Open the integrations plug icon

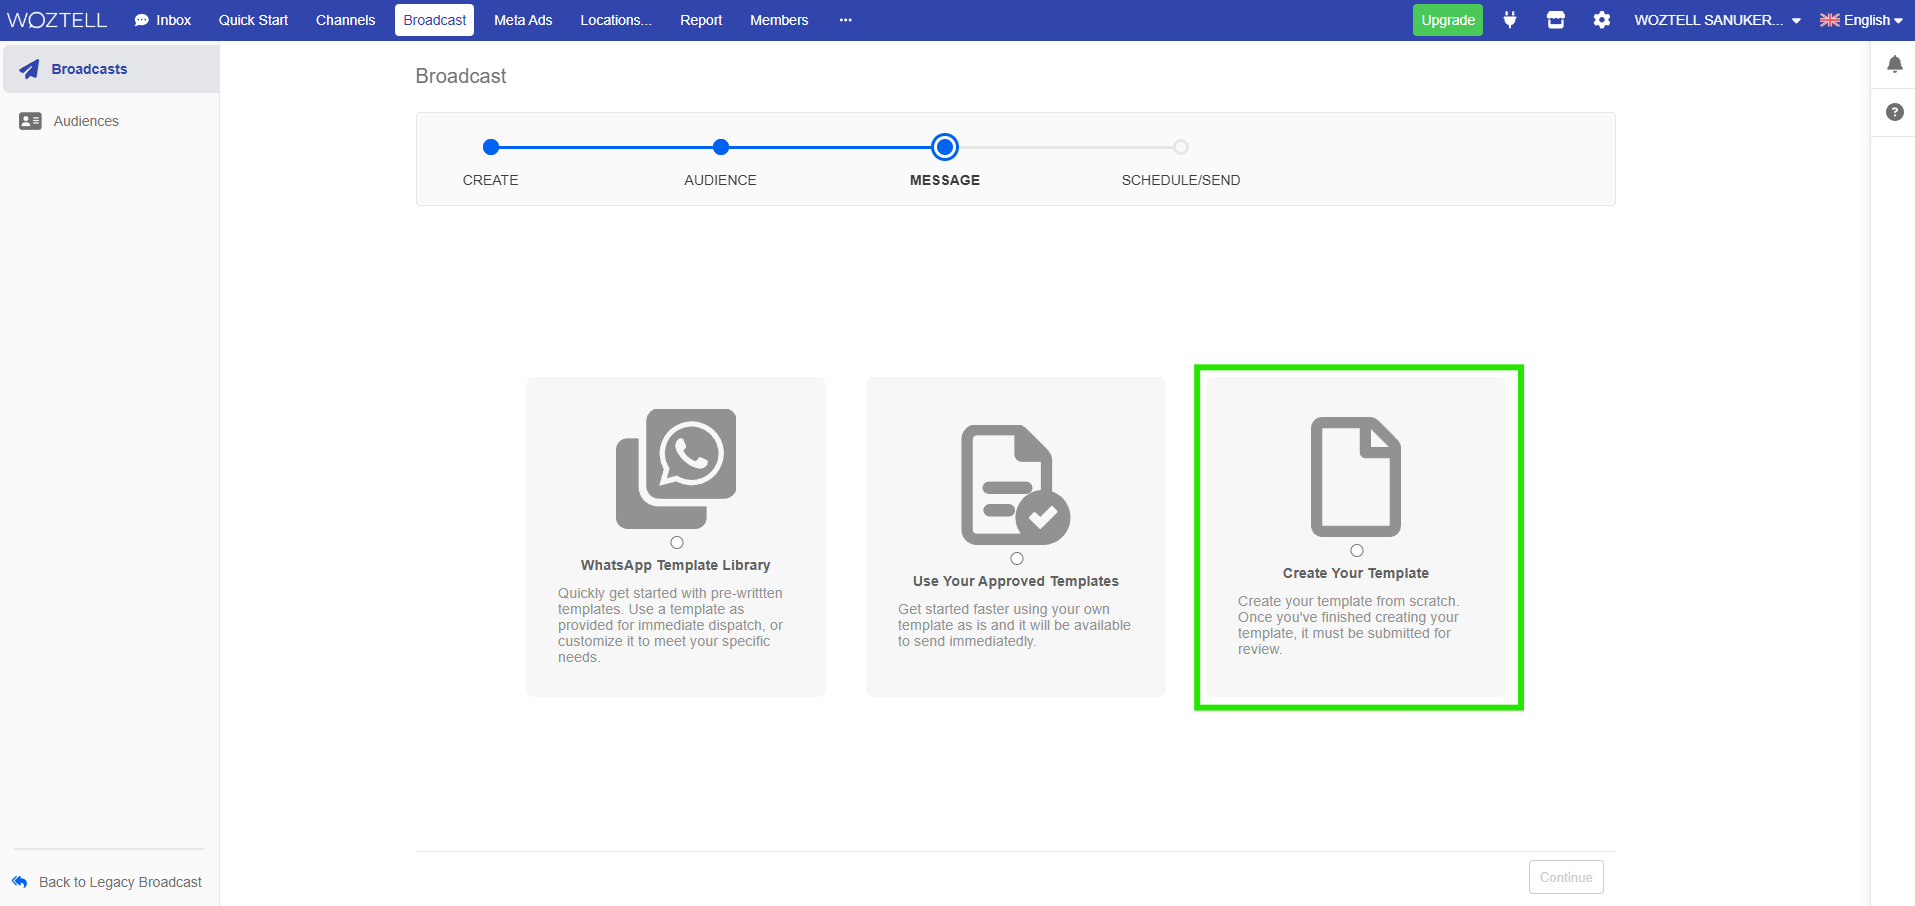click(1510, 19)
